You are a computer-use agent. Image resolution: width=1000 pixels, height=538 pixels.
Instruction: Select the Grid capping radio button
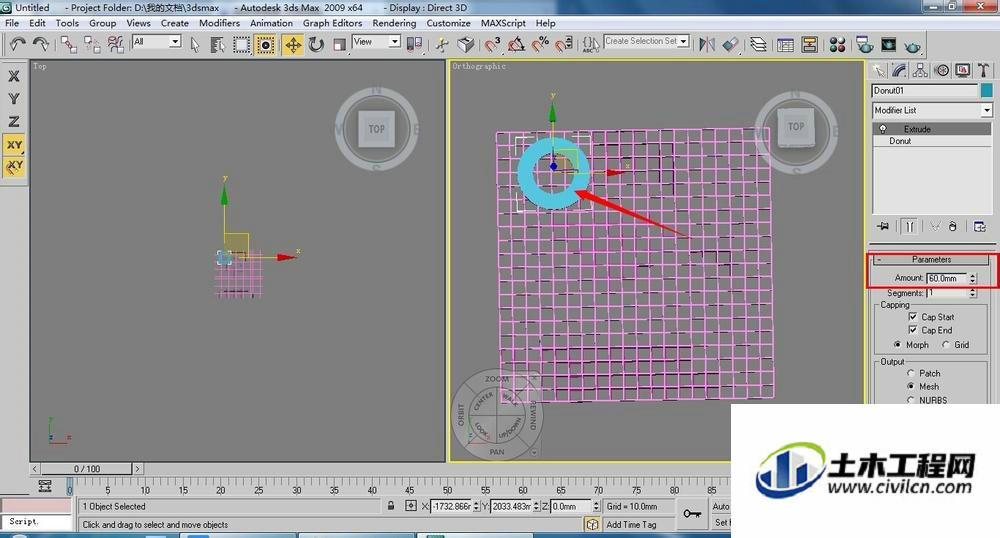coord(946,344)
